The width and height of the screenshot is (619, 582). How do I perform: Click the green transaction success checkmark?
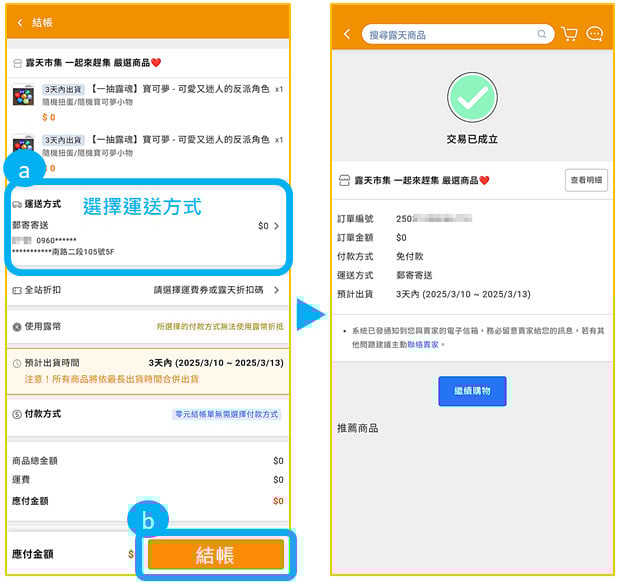(472, 96)
